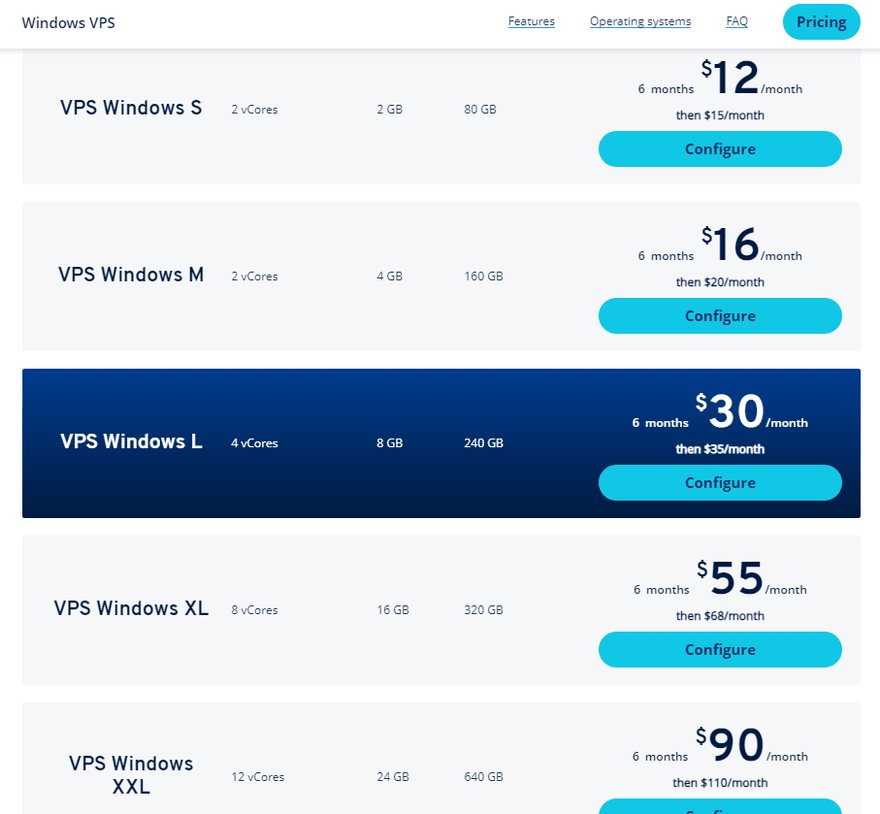Select the VPS Windows S plan name

(131, 107)
